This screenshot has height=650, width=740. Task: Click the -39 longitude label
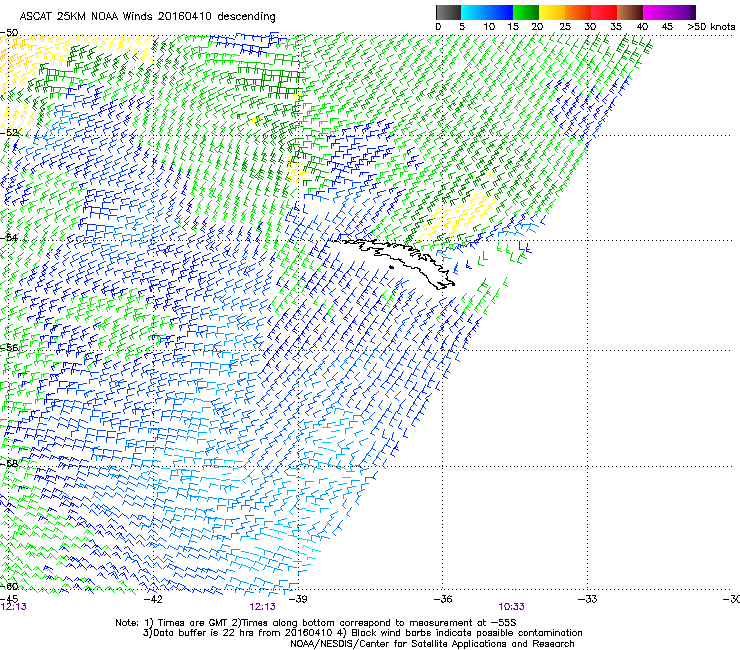click(x=297, y=599)
